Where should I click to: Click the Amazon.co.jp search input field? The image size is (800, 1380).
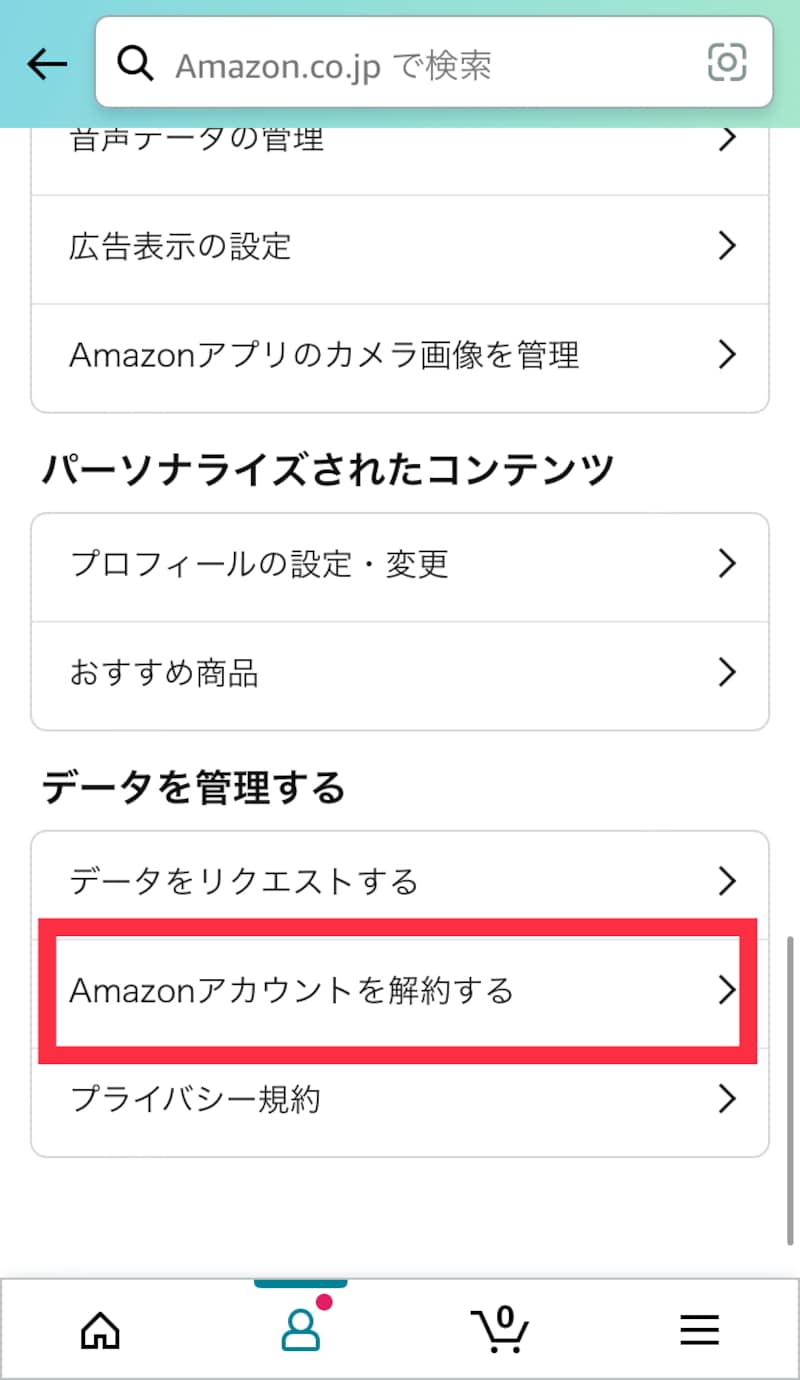coord(420,65)
